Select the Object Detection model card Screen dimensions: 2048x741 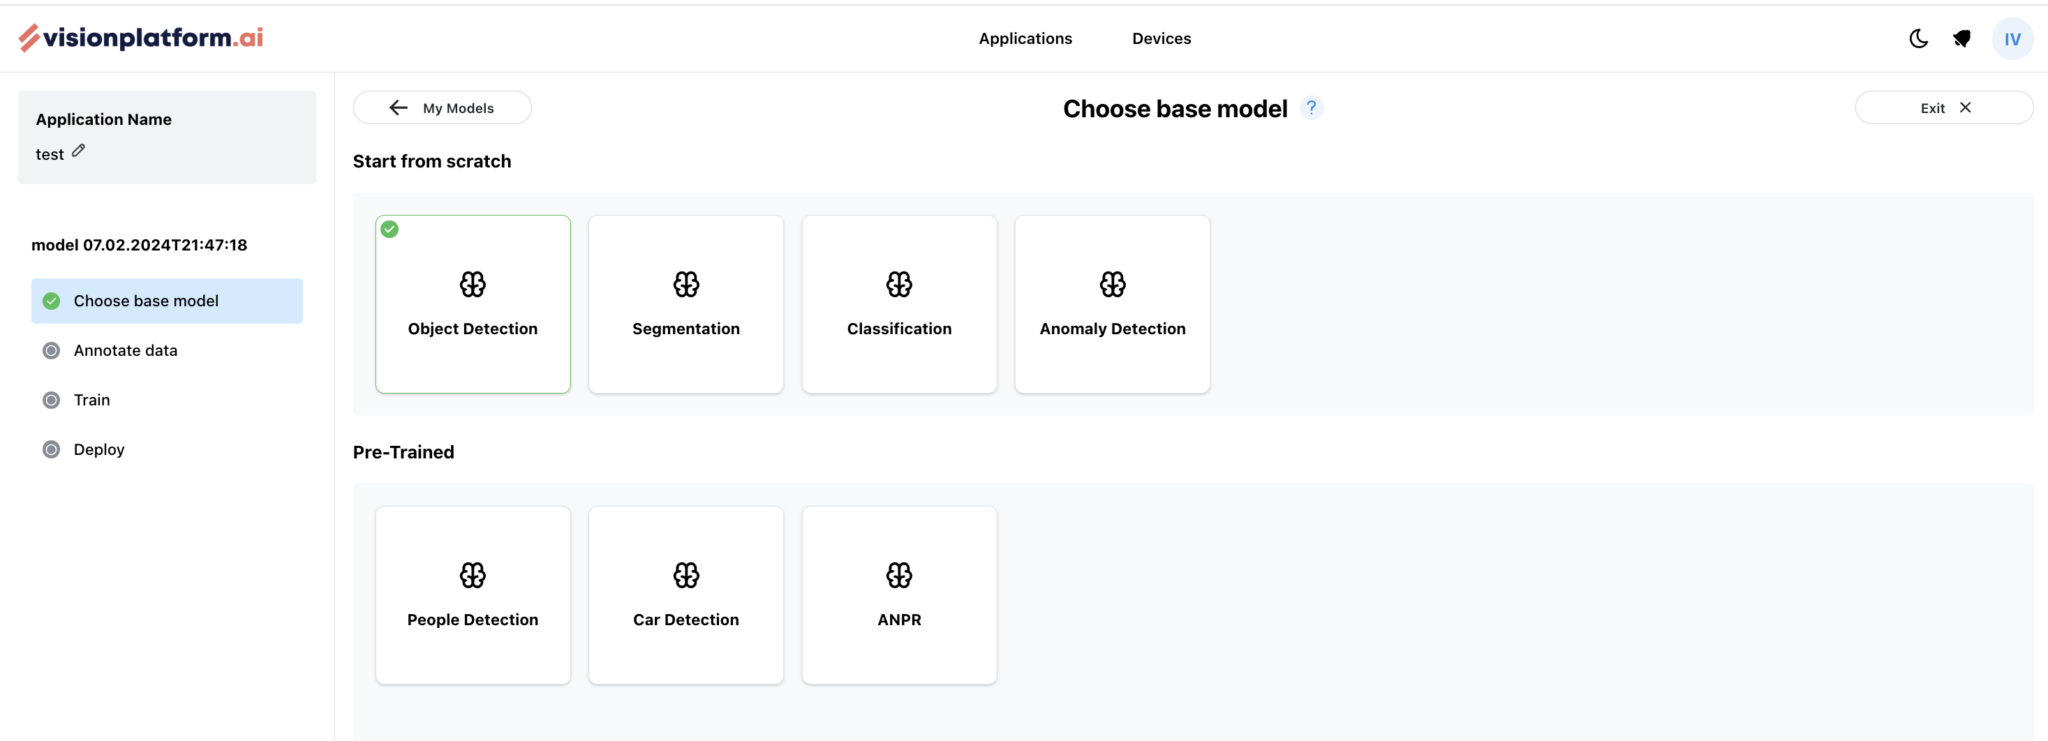tap(473, 304)
